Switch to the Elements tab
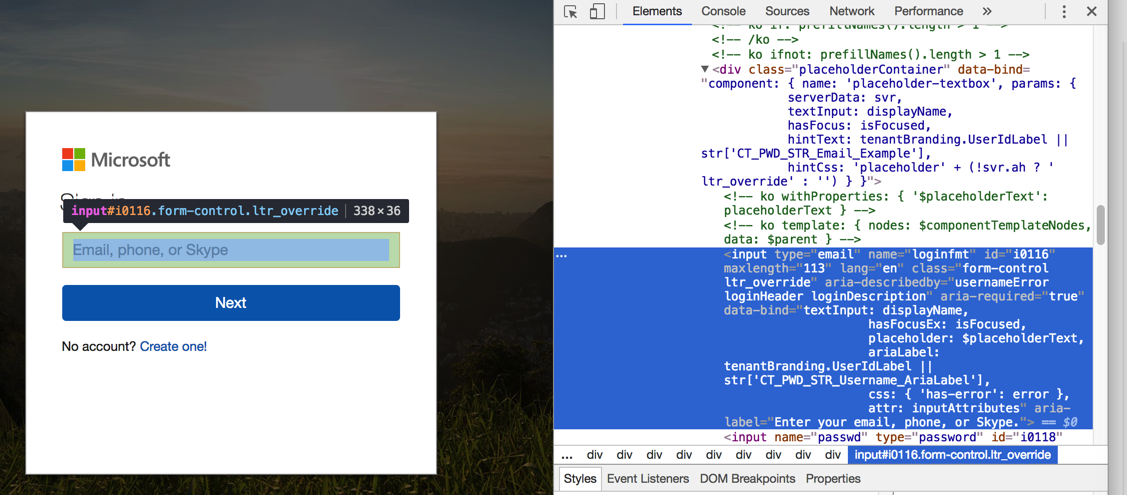 [657, 11]
